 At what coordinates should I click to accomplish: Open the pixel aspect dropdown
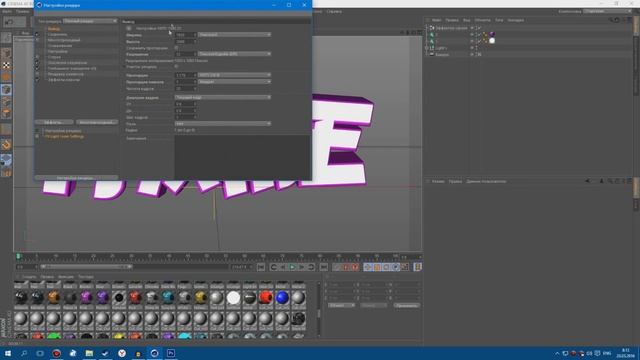(234, 82)
